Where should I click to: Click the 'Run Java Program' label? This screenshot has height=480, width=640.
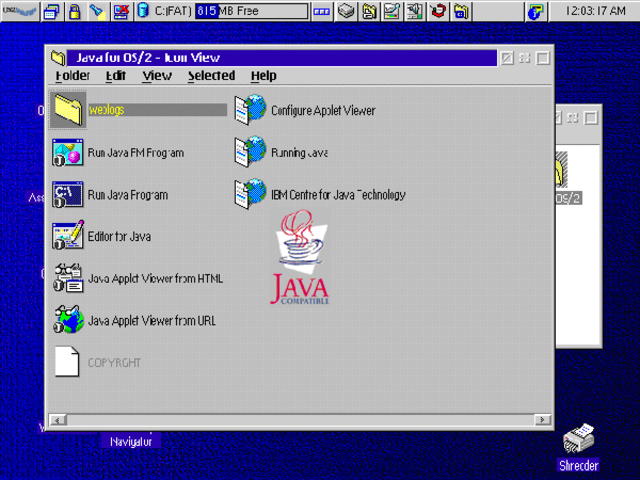point(128,195)
